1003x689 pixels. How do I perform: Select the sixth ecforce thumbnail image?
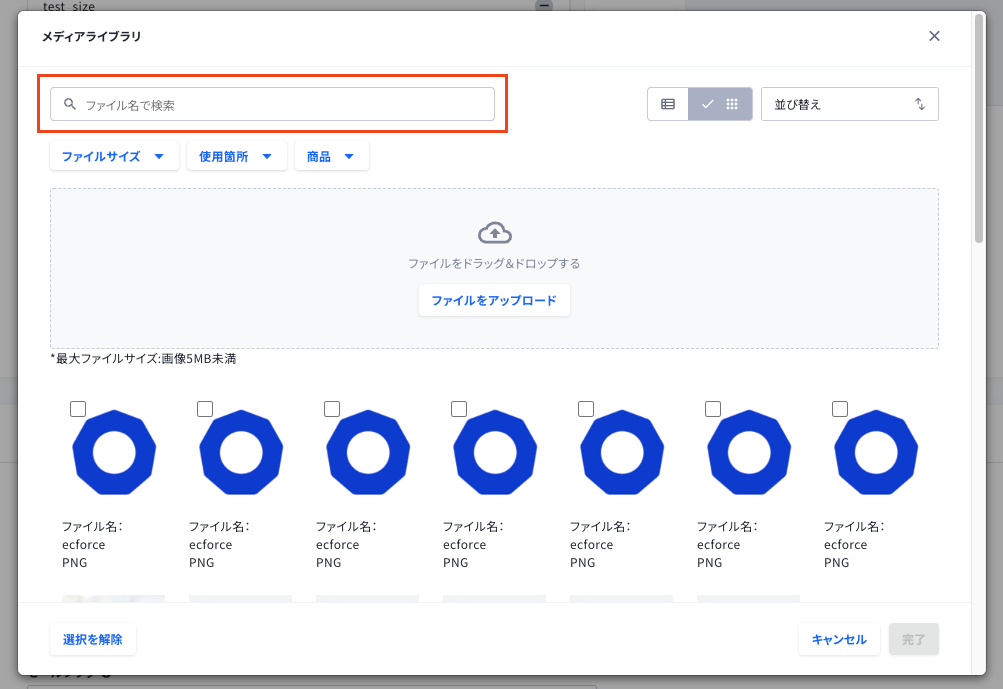click(x=749, y=452)
